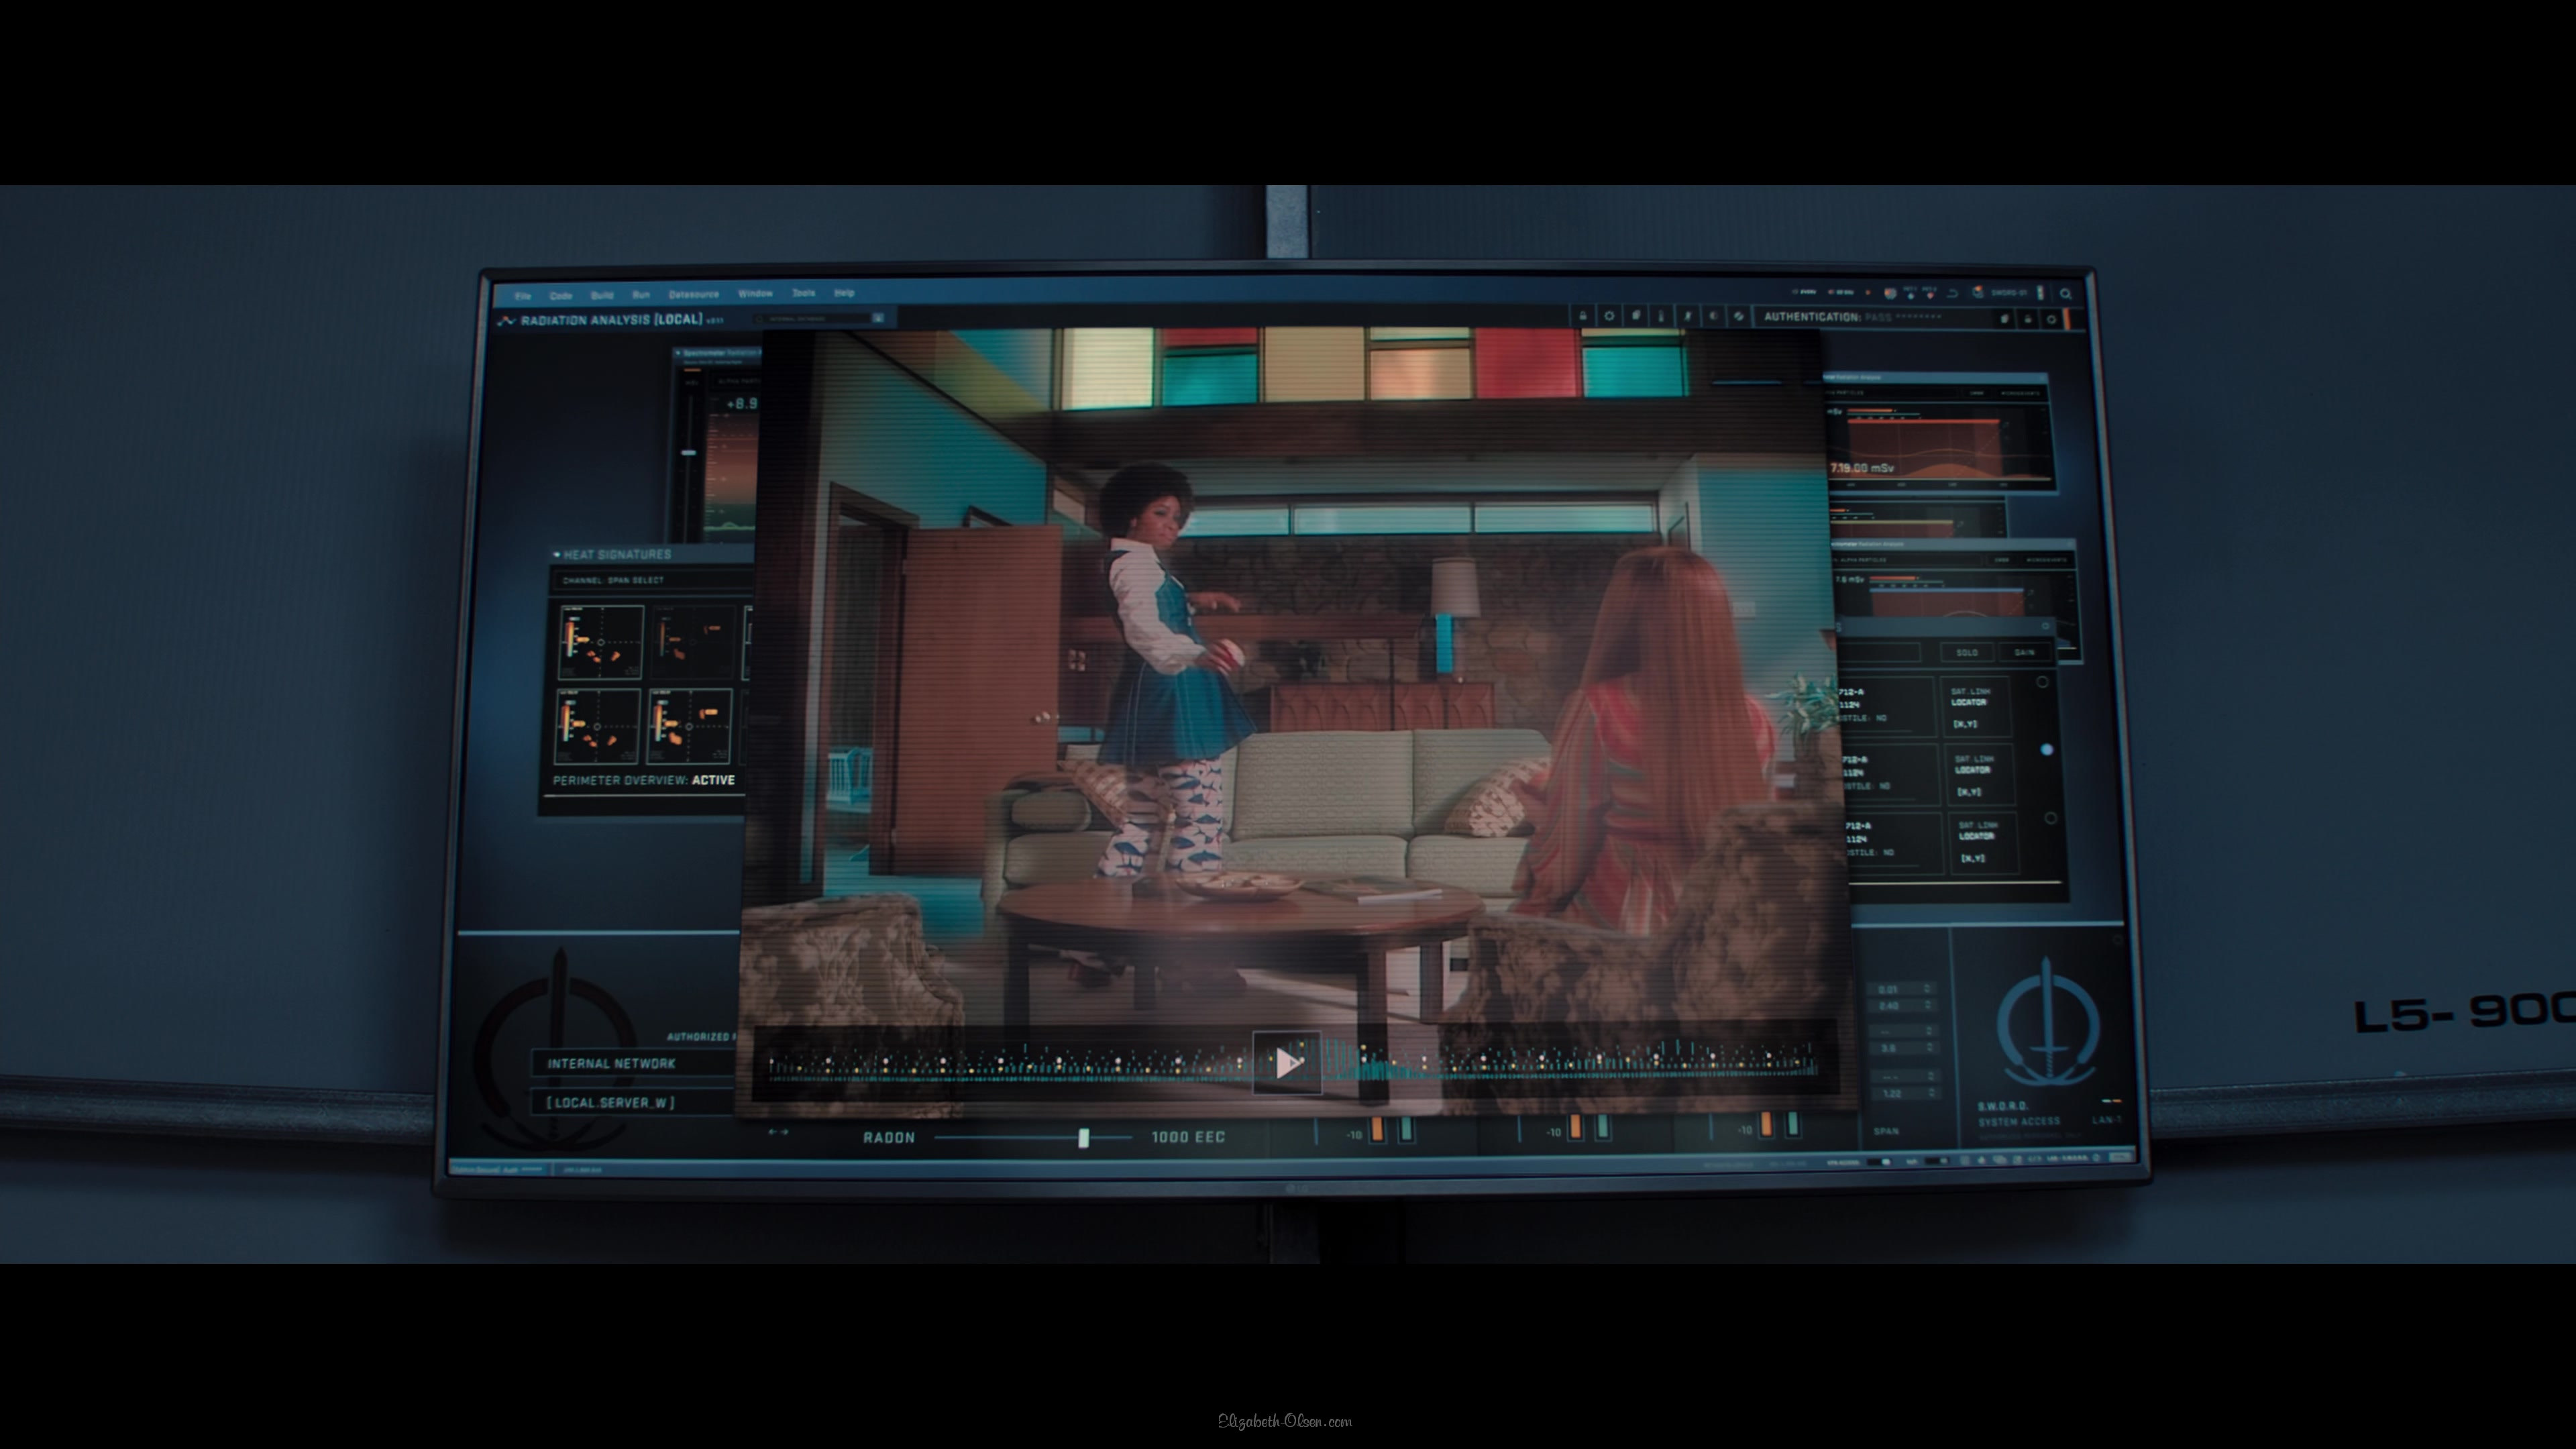Click the gear icon beside the padlock

pos(1609,316)
